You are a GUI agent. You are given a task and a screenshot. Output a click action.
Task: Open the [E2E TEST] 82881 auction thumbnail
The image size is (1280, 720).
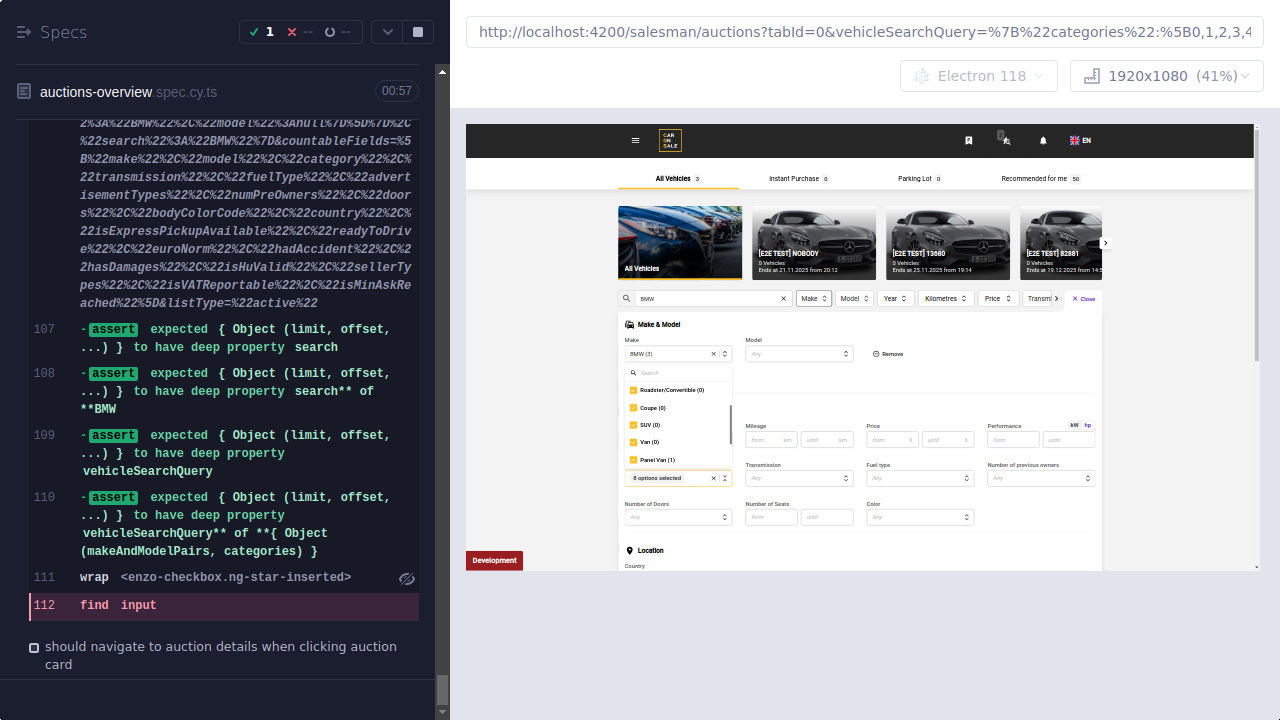[x=1060, y=242]
